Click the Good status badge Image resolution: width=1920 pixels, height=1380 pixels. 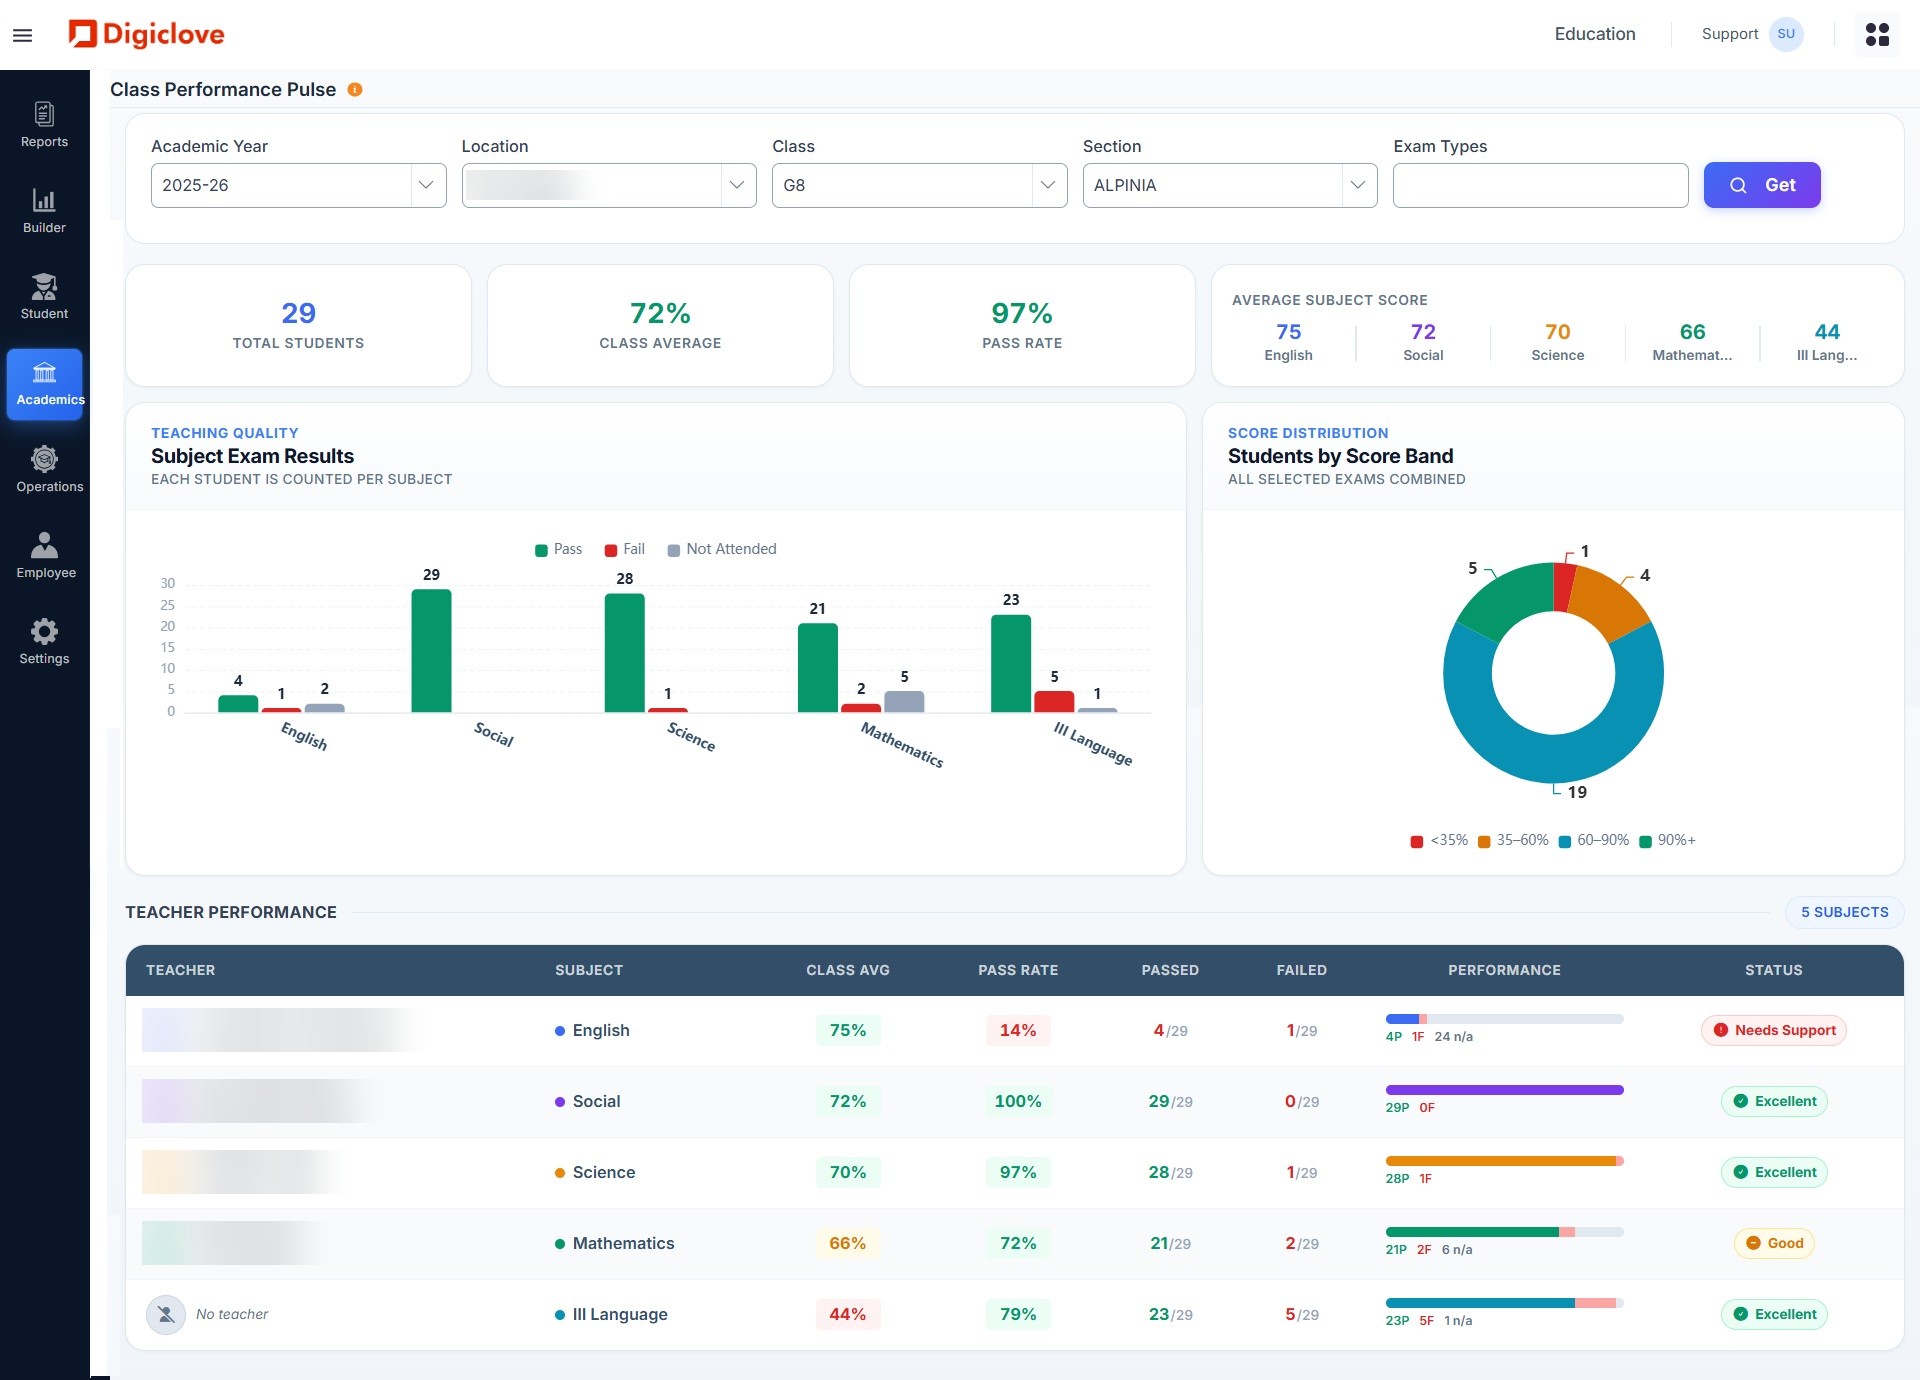pos(1774,1243)
